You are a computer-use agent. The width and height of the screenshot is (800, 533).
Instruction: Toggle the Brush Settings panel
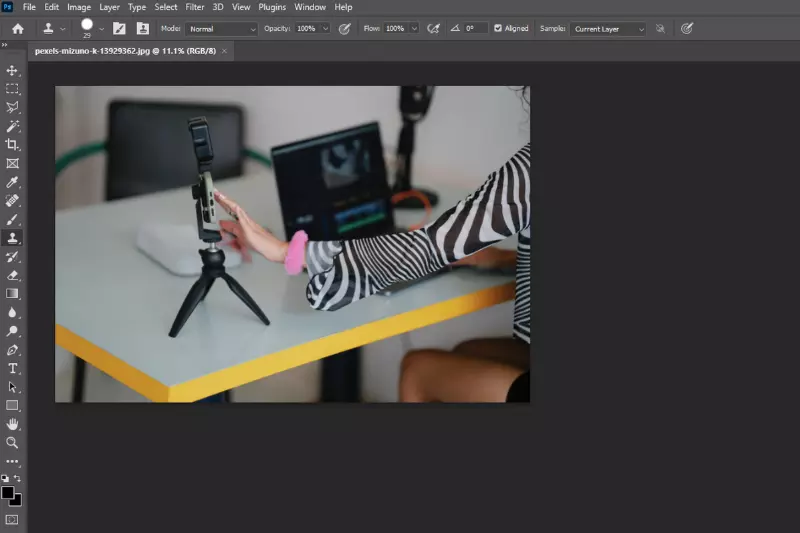[119, 29]
